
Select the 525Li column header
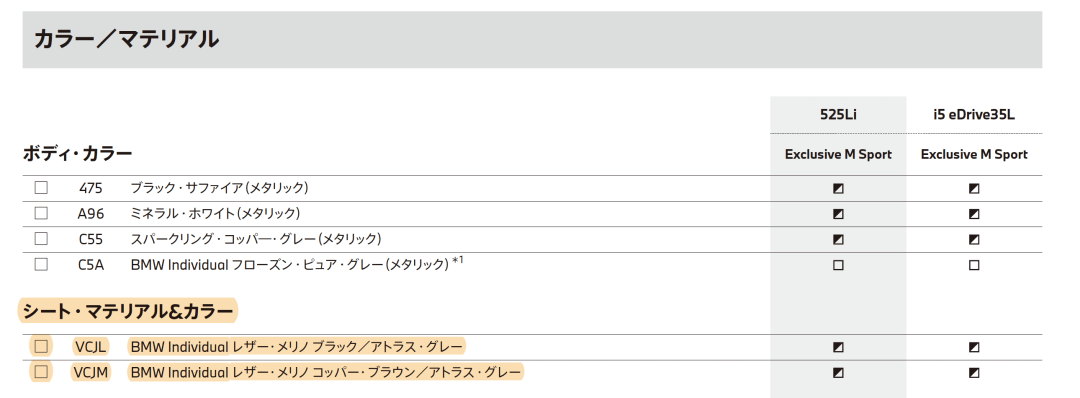[838, 114]
